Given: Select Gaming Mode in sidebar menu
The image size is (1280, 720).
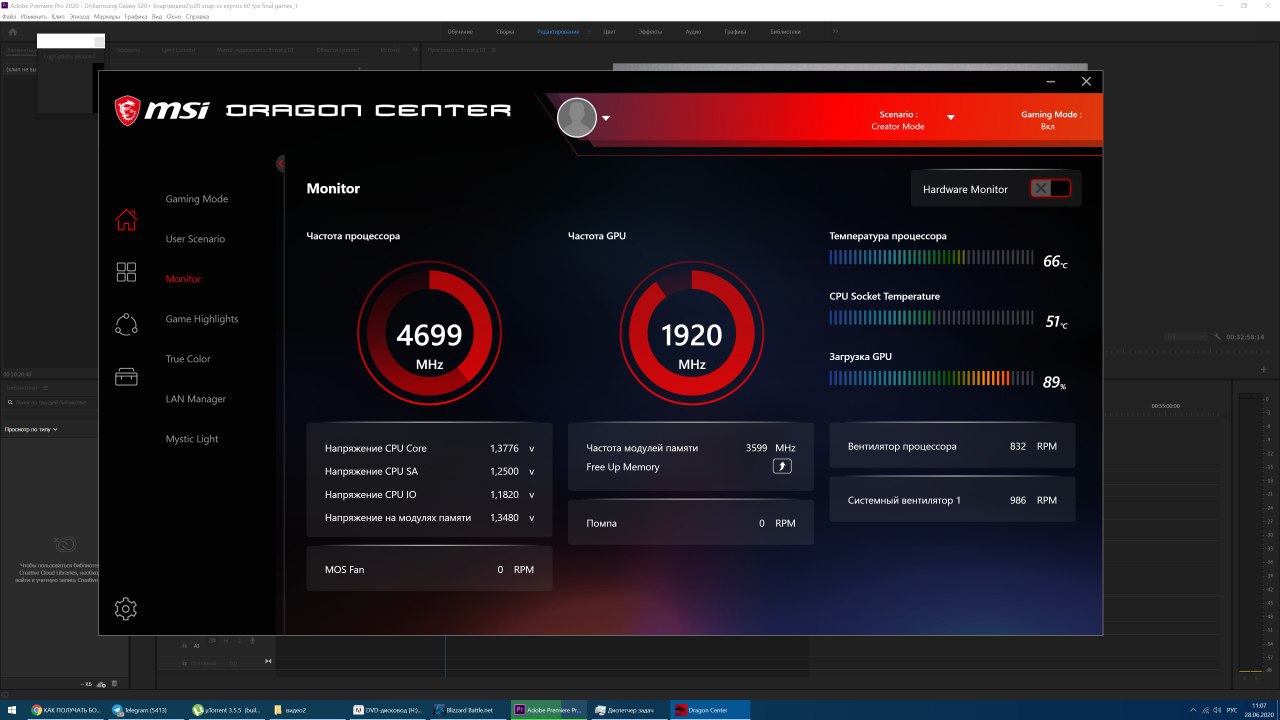Looking at the screenshot, I should click(197, 199).
